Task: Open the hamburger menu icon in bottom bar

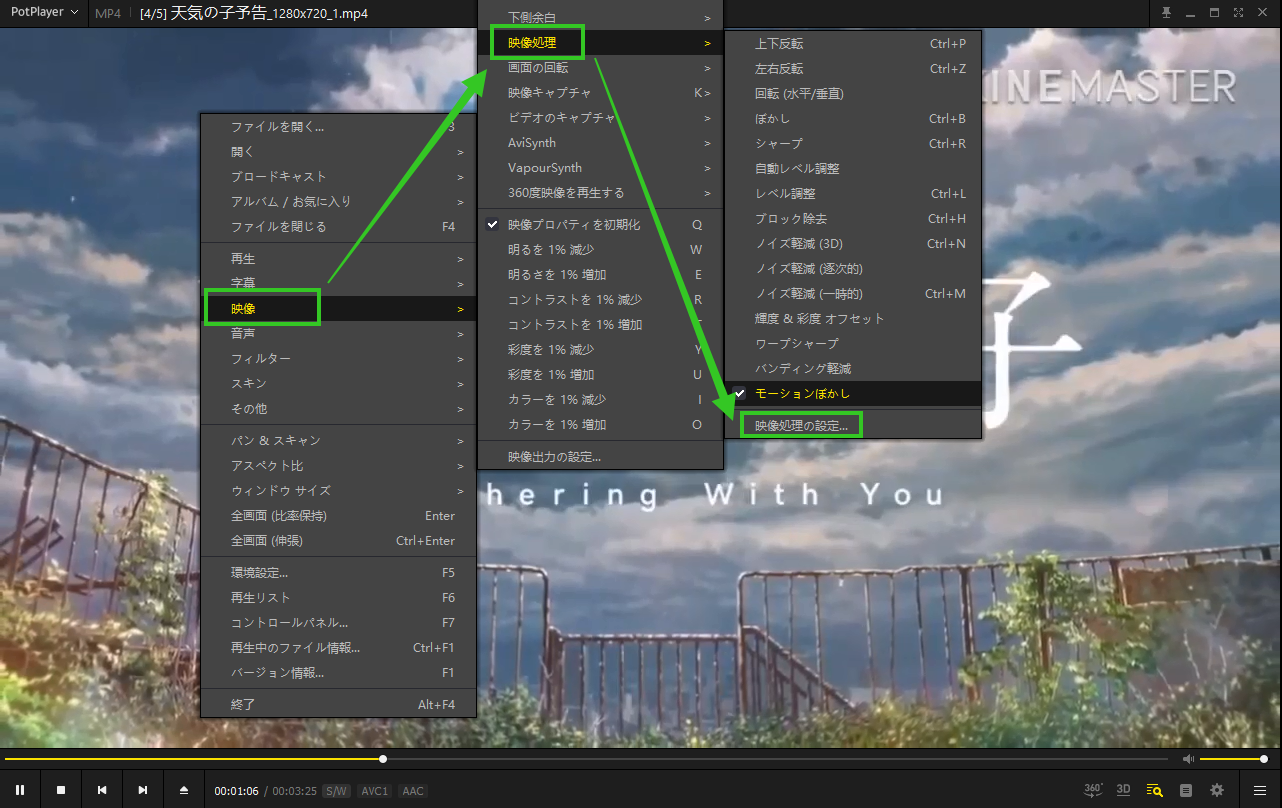Action: click(1260, 790)
